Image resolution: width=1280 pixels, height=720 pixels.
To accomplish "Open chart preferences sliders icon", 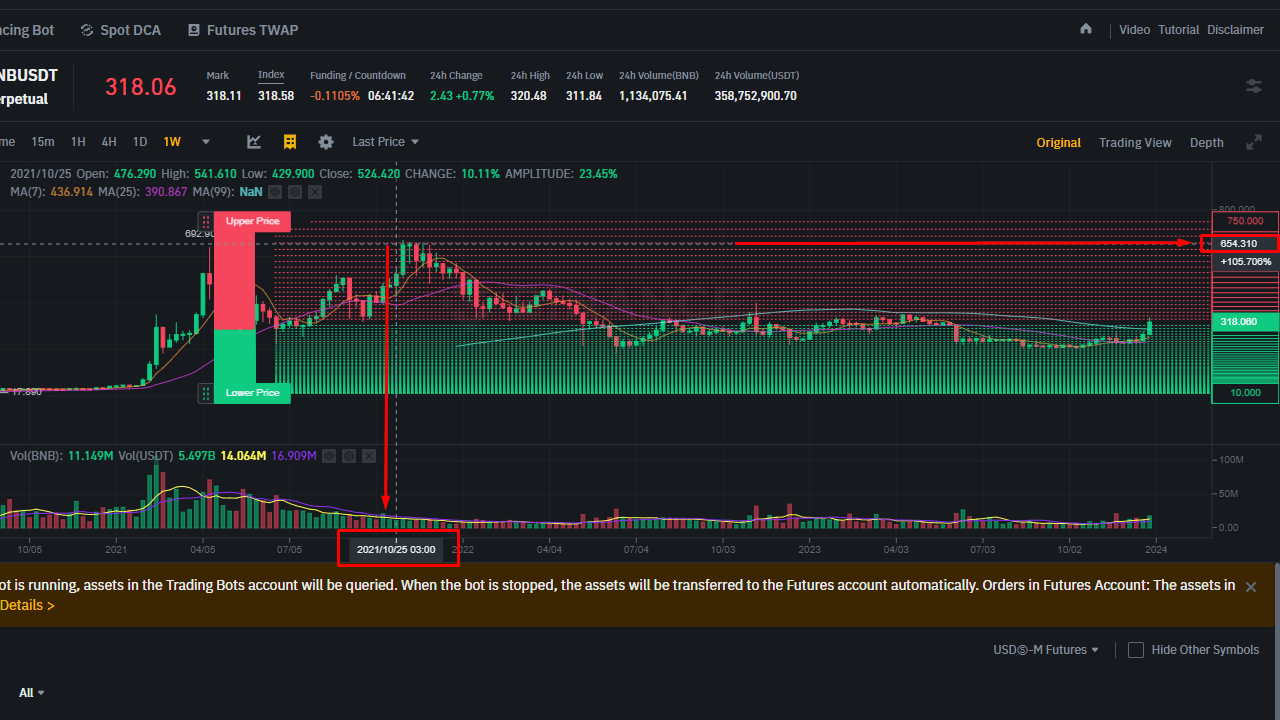I will (x=1254, y=86).
